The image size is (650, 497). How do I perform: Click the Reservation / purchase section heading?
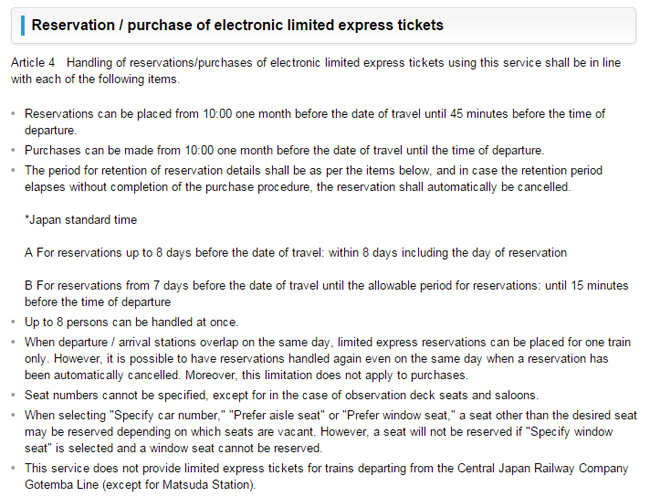pos(237,25)
